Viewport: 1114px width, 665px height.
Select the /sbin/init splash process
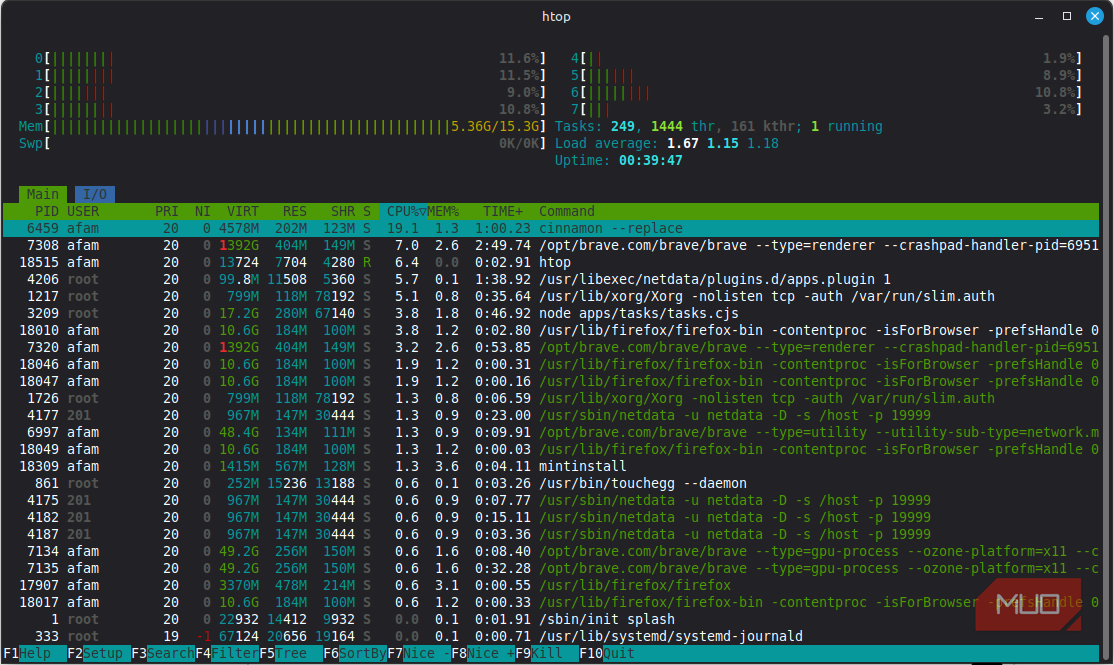point(551,619)
